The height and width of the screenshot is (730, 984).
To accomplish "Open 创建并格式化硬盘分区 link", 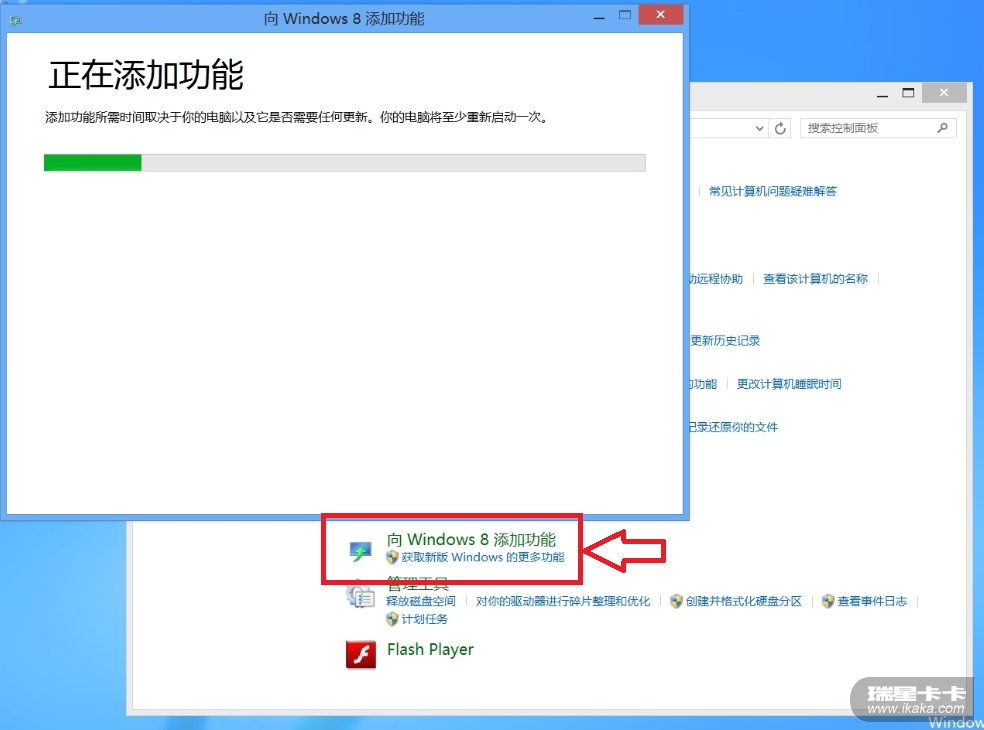I will click(x=743, y=601).
